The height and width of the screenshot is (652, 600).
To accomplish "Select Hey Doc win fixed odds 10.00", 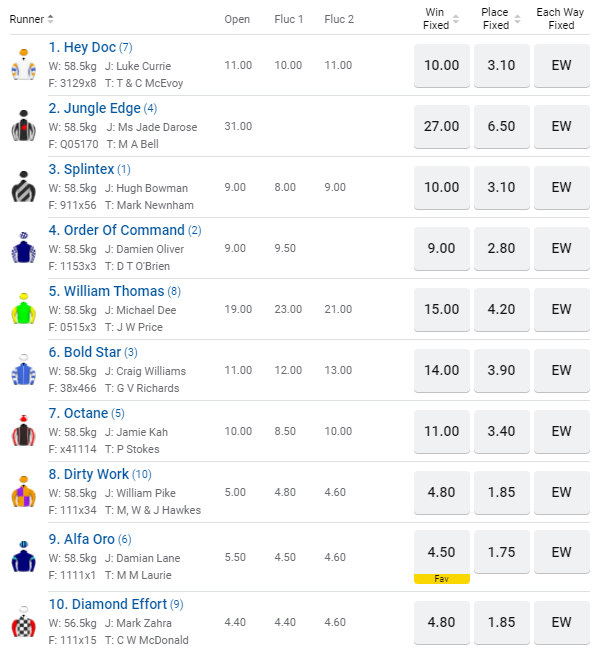I will (x=442, y=66).
